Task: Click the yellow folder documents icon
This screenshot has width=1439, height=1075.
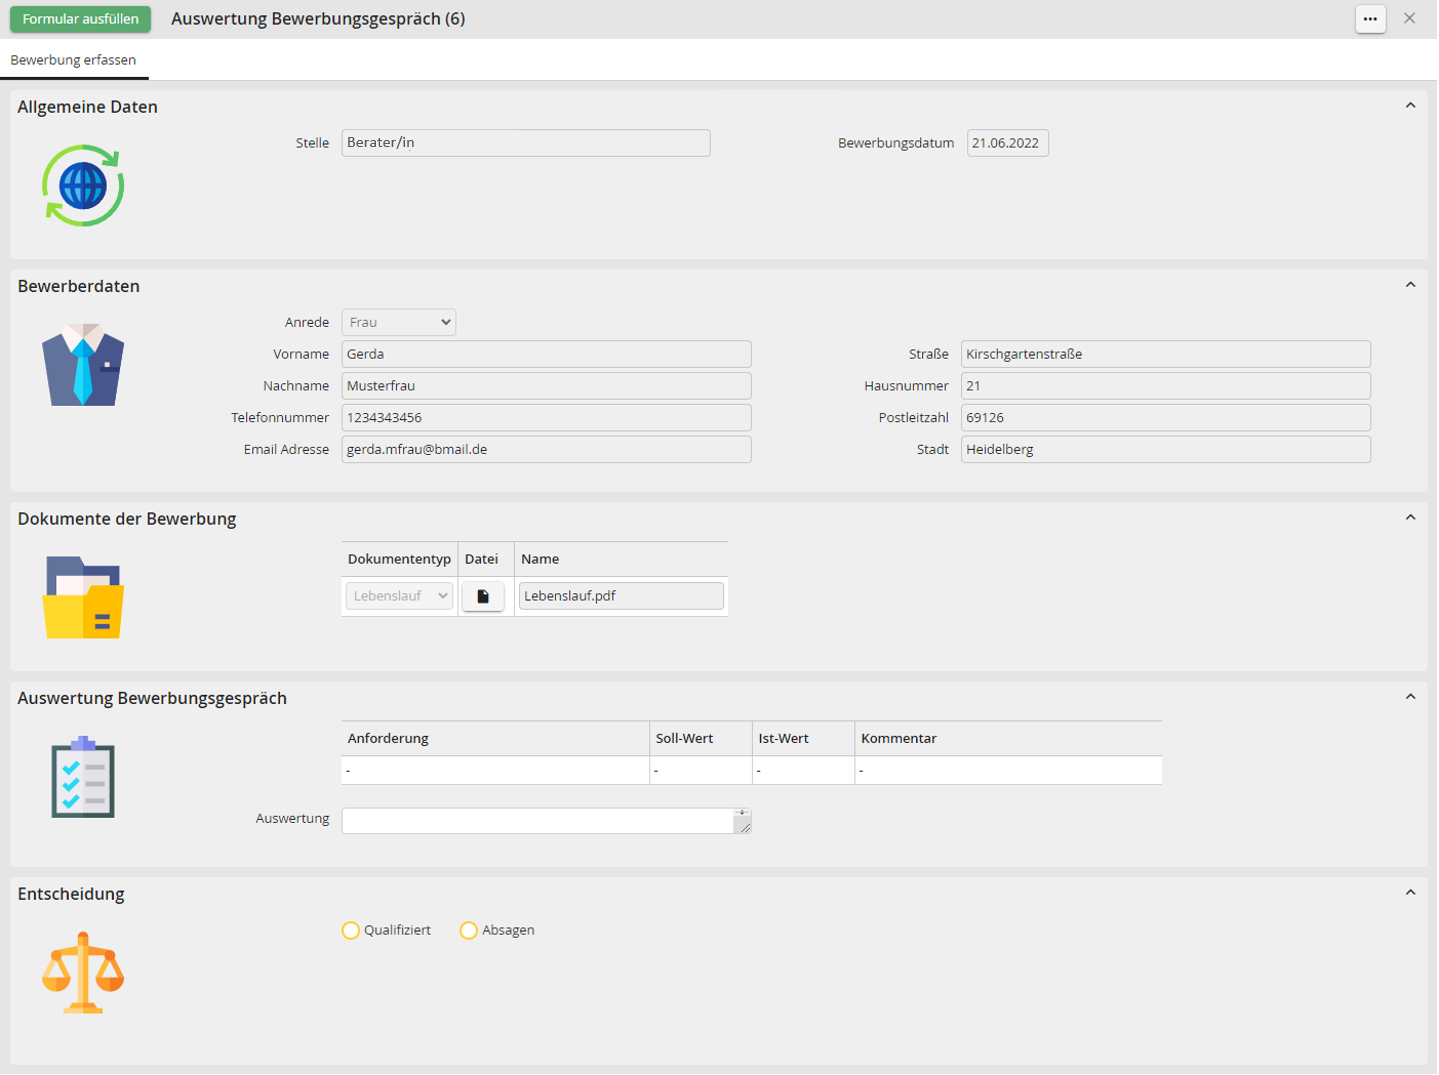Action: [83, 598]
